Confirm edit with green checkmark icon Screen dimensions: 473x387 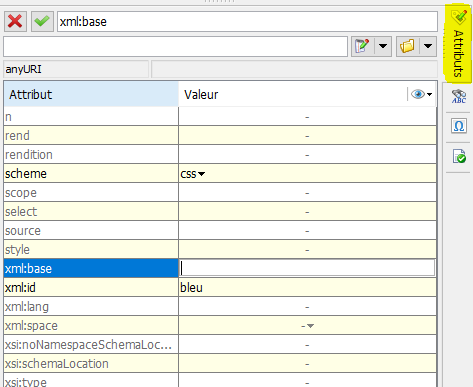click(42, 22)
